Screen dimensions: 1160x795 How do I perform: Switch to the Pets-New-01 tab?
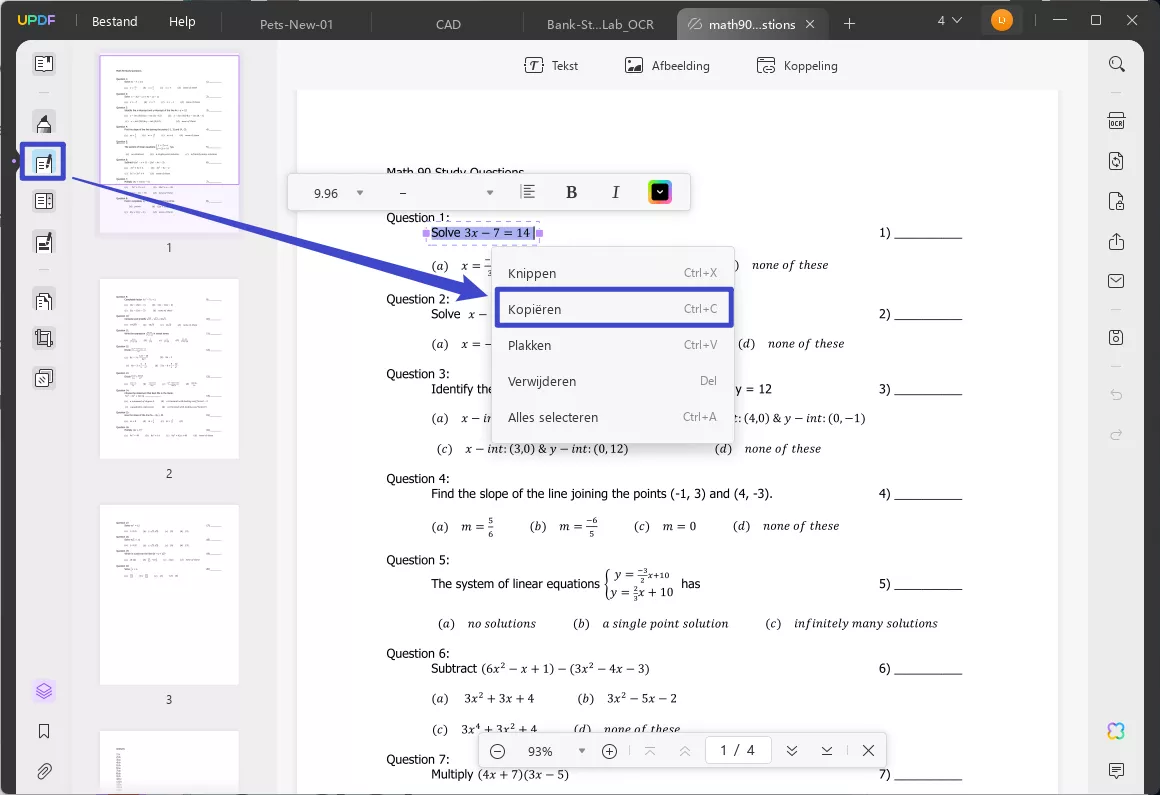pos(297,24)
